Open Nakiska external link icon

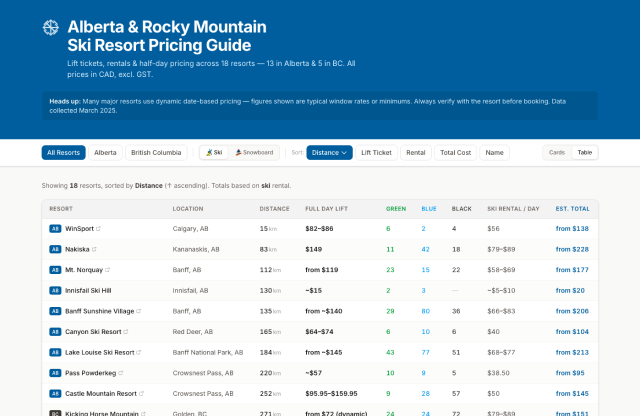(94, 249)
